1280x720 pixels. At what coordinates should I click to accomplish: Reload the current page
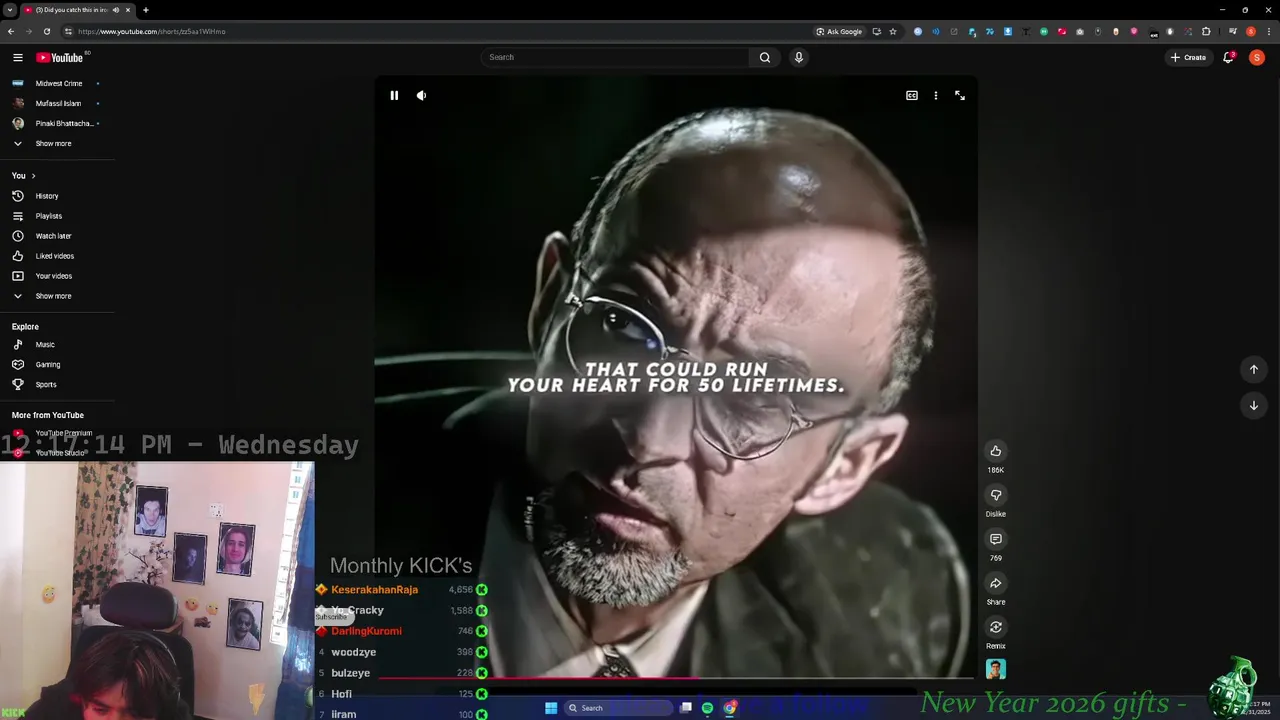pyautogui.click(x=46, y=31)
